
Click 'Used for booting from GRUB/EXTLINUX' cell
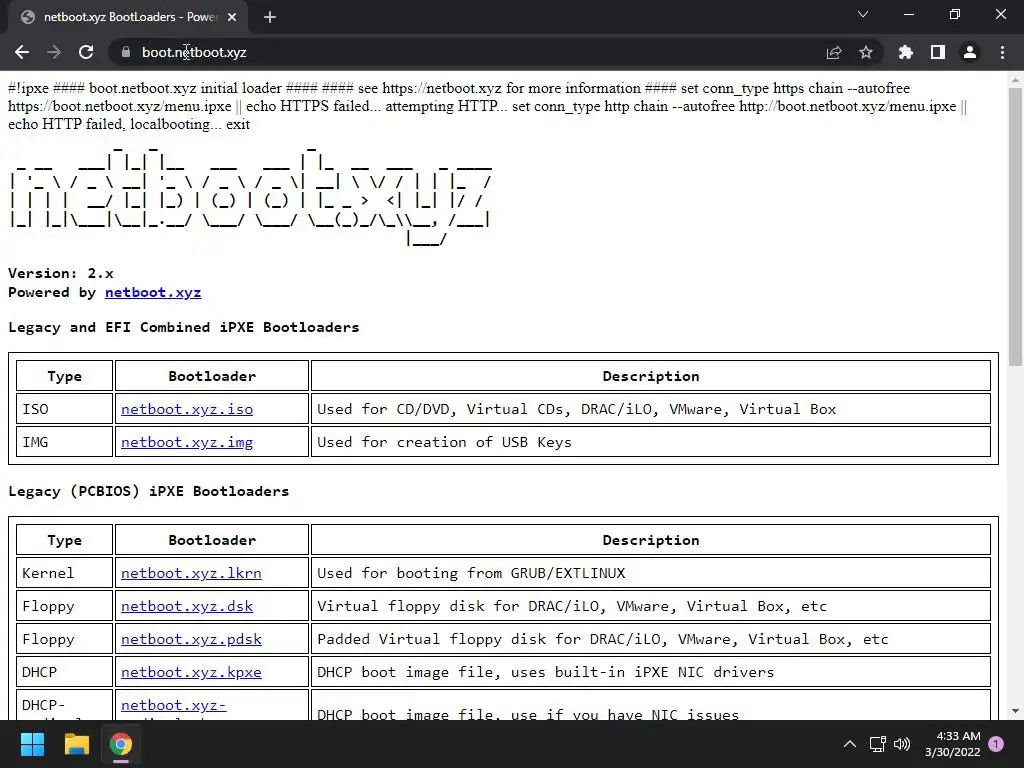(x=650, y=573)
